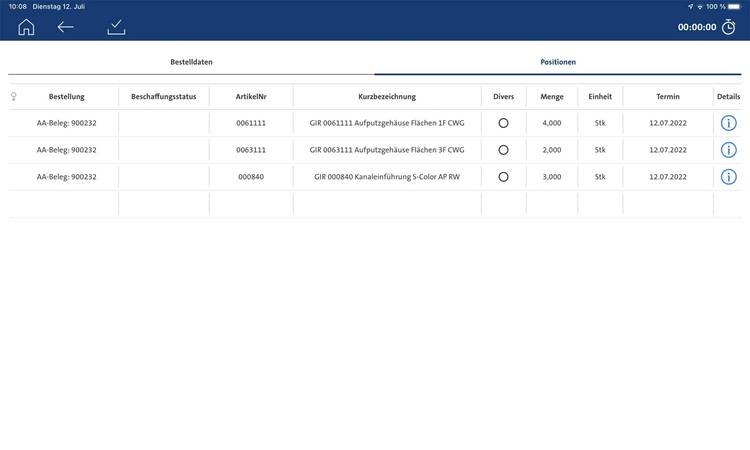This screenshot has height=450, width=750.
Task: Sort by Termin column header
Action: (x=667, y=97)
